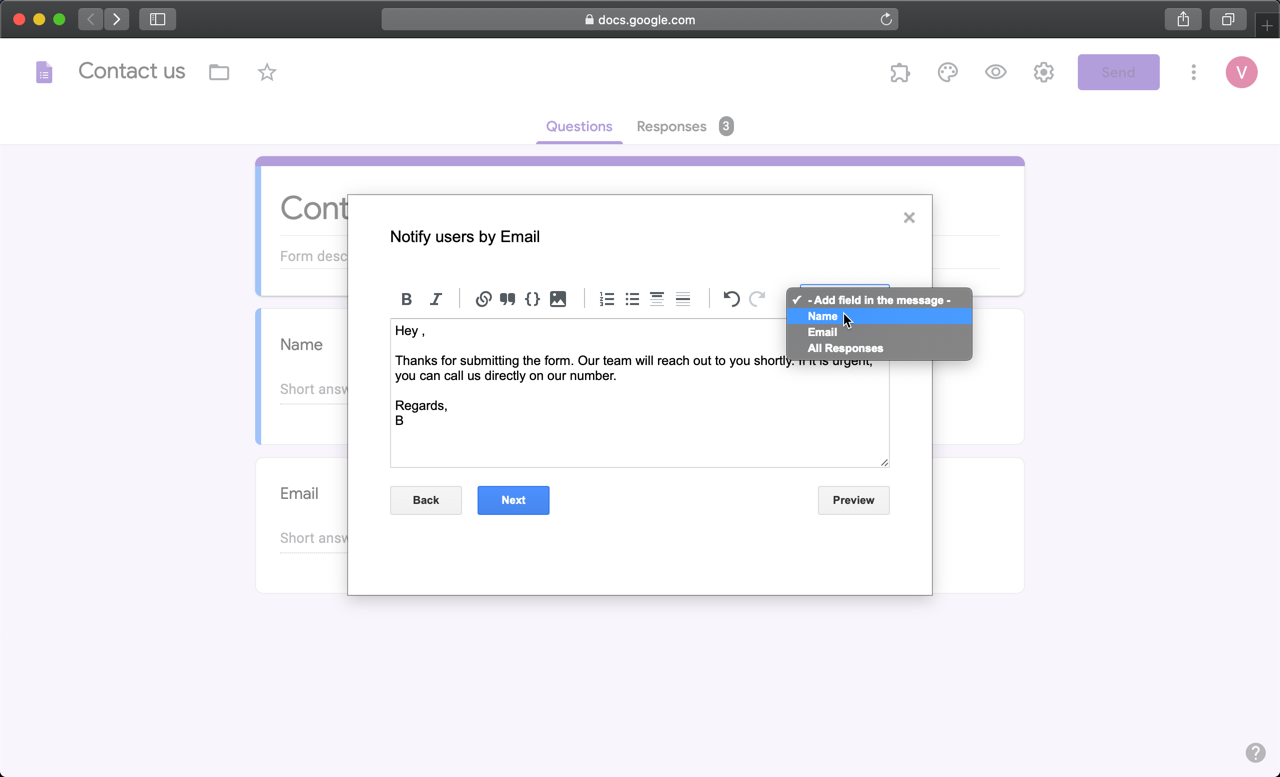
Task: Open the Questions tab
Action: pos(579,126)
